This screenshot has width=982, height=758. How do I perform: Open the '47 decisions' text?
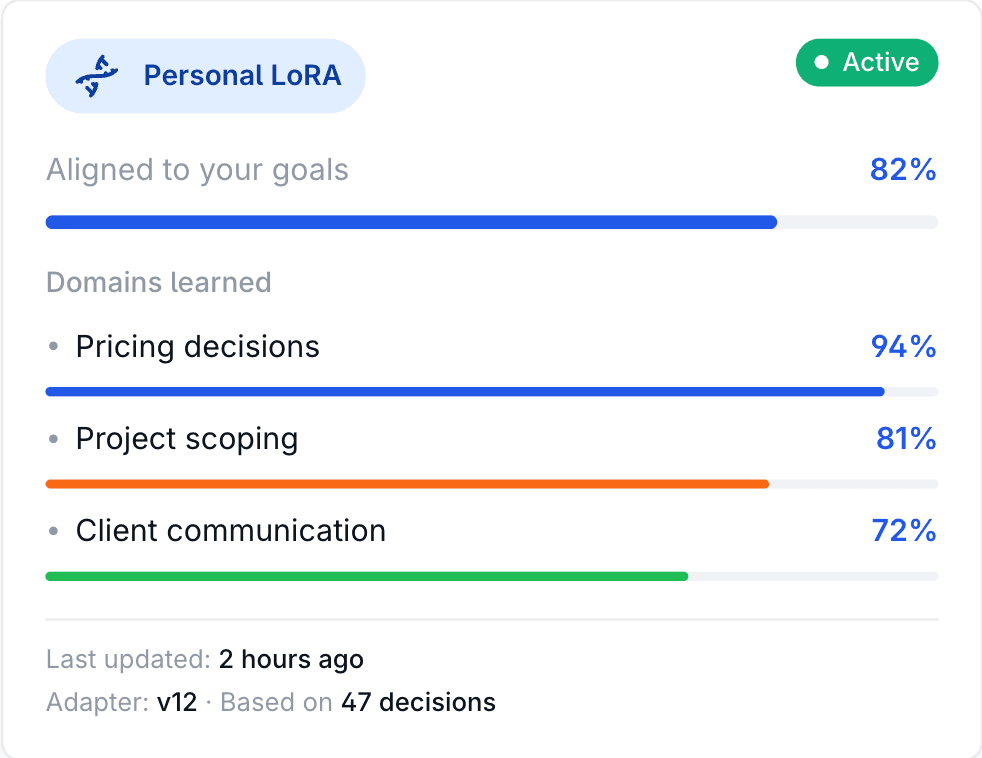tap(418, 703)
